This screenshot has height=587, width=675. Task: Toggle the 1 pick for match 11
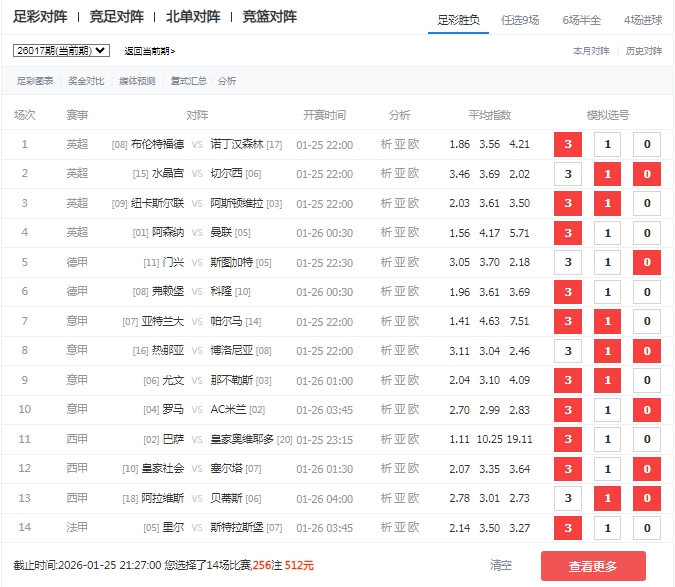tap(608, 440)
